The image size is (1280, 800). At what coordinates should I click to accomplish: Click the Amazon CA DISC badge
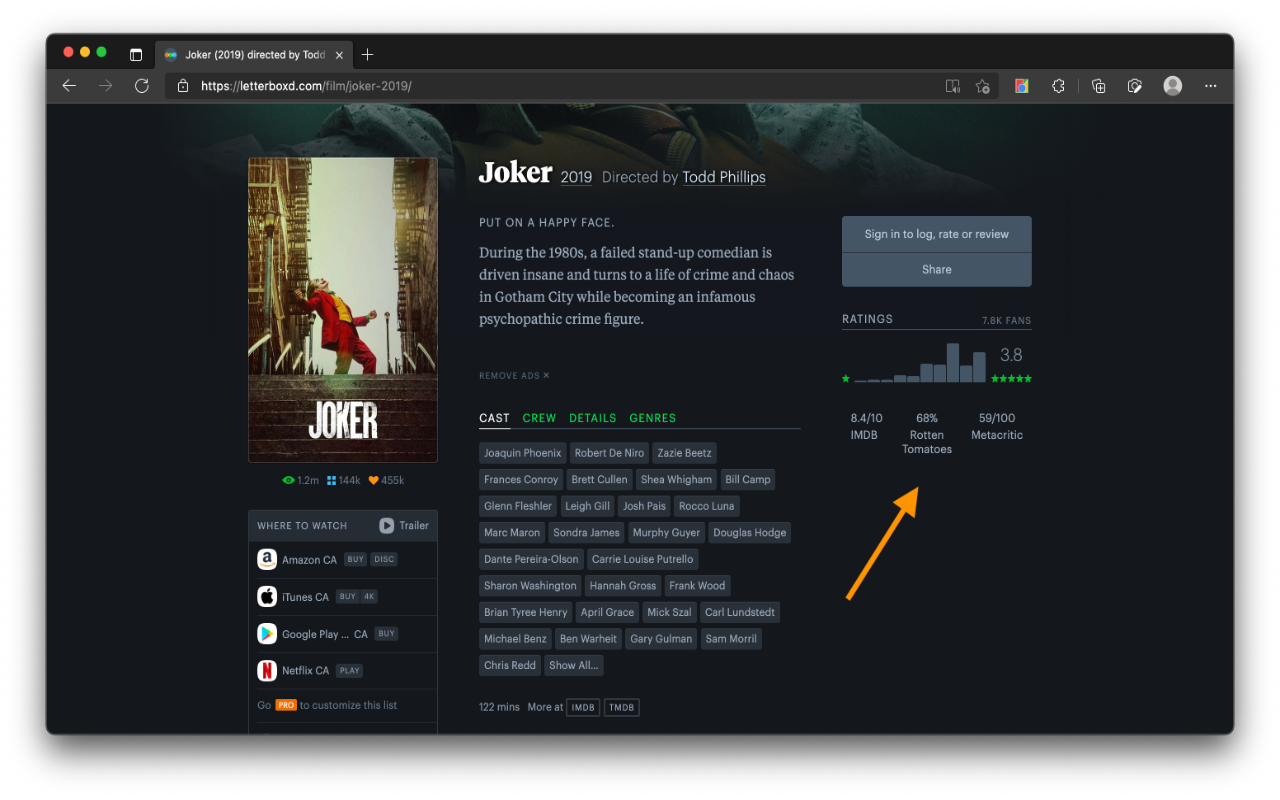[x=384, y=560]
